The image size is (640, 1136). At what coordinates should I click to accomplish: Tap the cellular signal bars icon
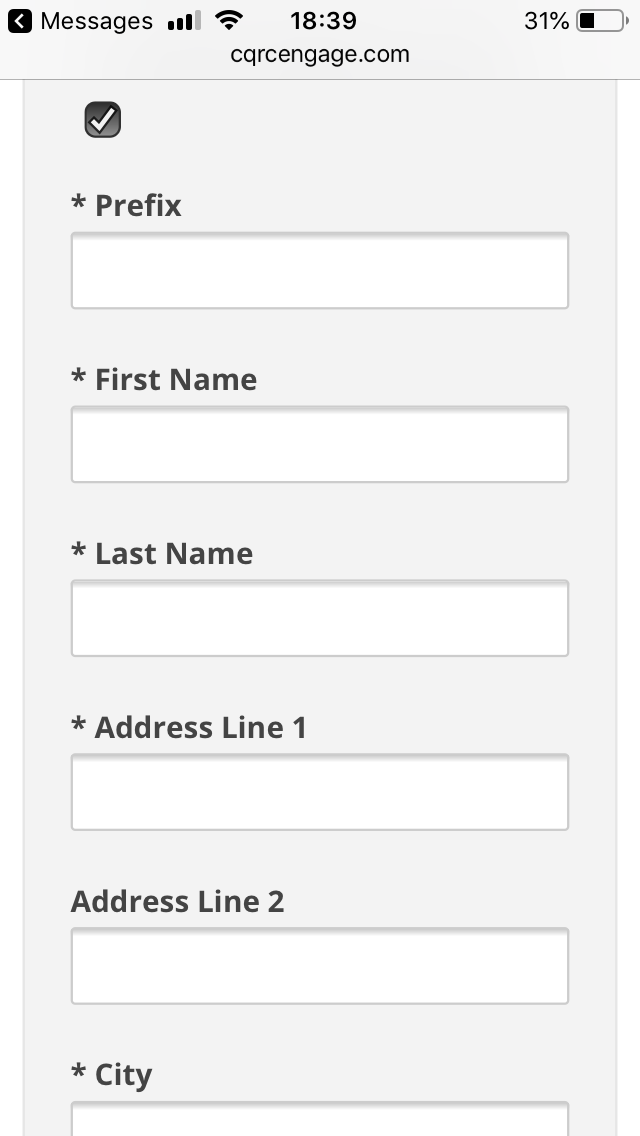coord(184,22)
